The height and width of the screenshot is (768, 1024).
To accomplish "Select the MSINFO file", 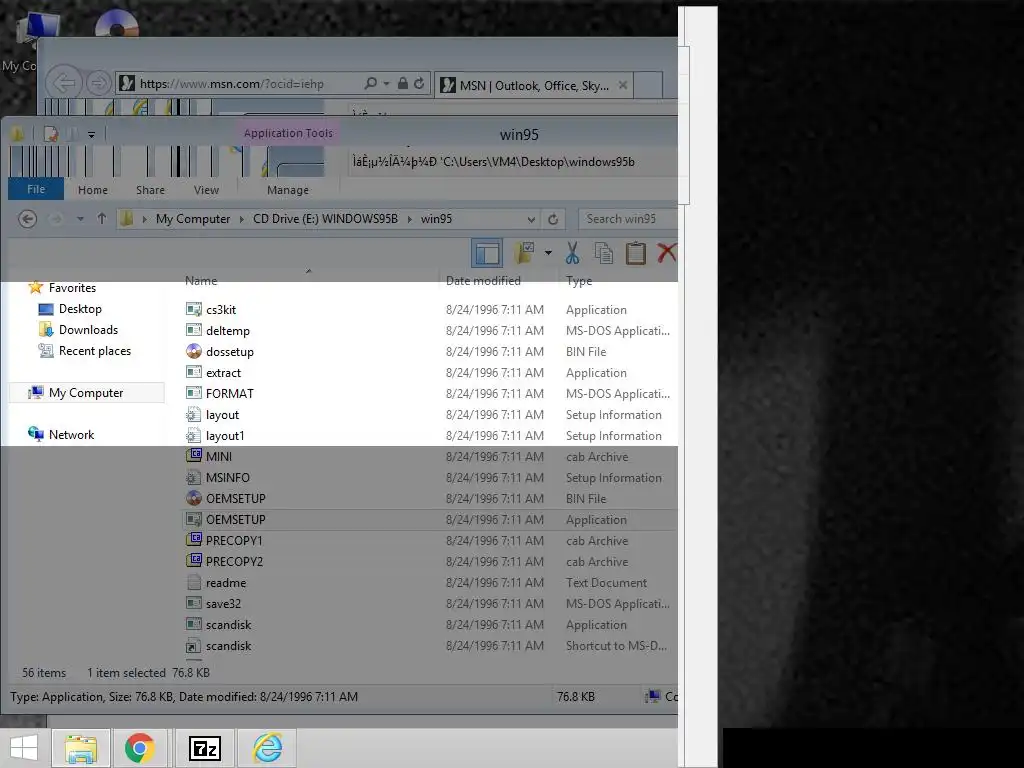I will pos(227,477).
